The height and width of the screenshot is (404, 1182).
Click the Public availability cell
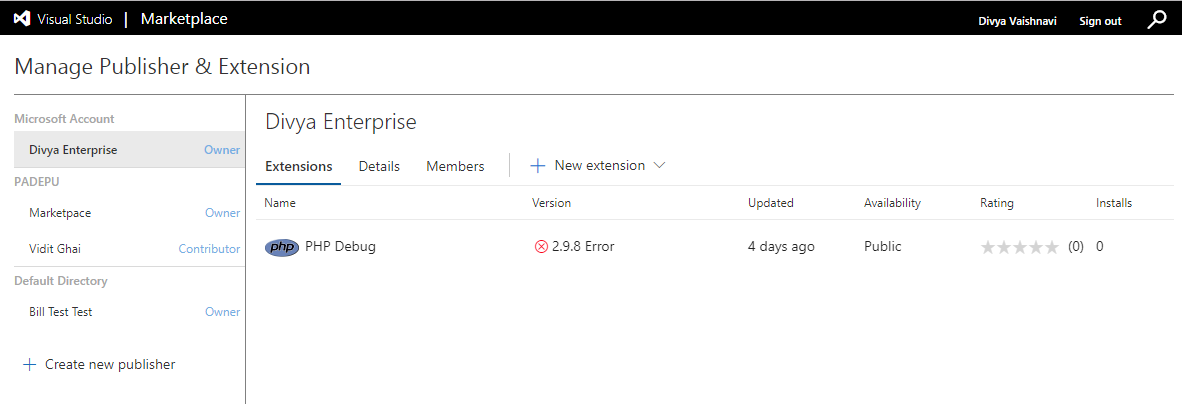883,246
